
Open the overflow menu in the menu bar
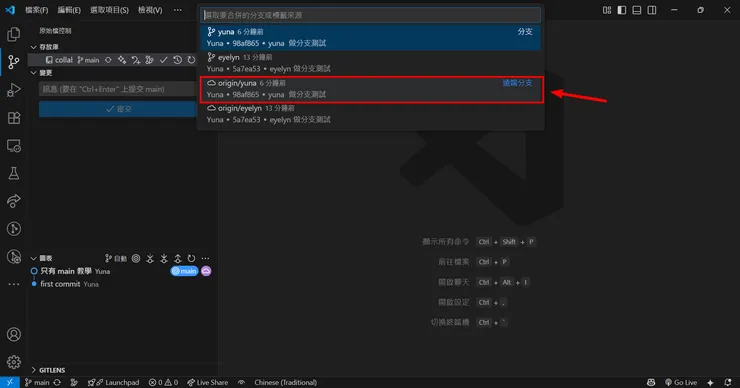[177, 10]
